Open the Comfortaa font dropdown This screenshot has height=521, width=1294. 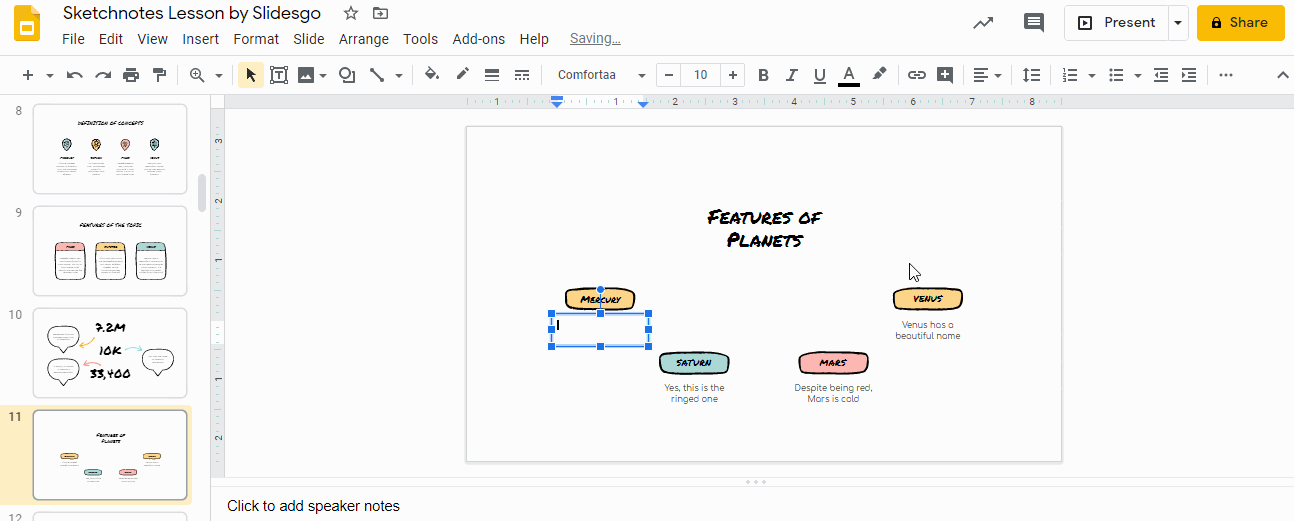point(601,75)
